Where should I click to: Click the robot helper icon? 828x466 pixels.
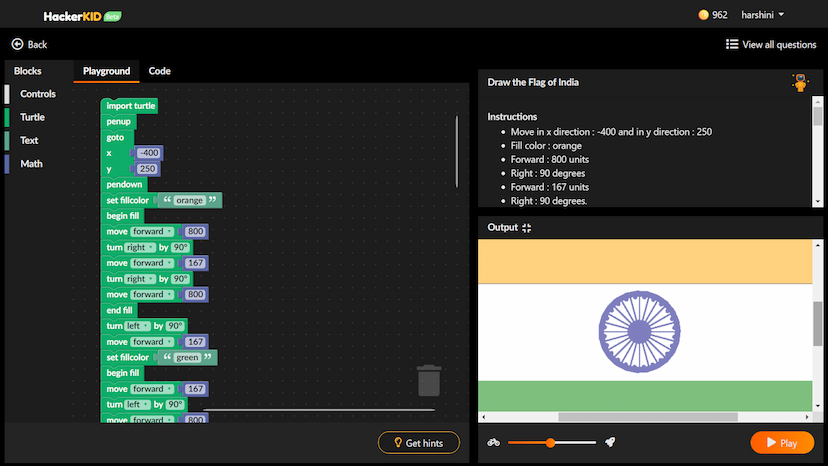pos(799,83)
